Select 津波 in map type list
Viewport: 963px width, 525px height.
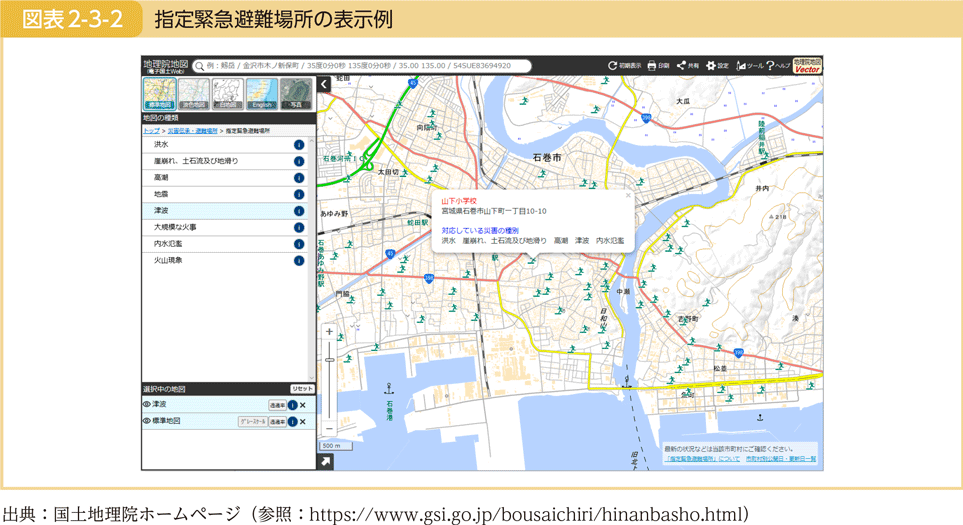225,211
